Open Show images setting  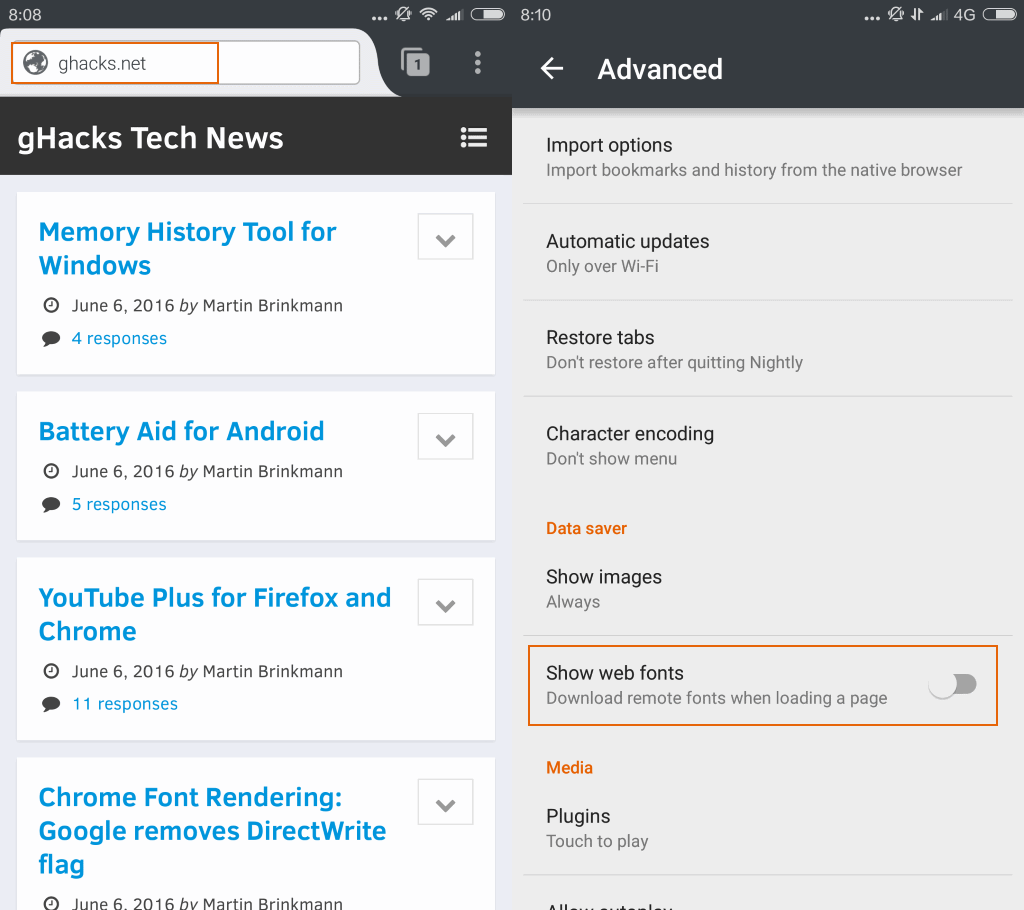tap(767, 589)
